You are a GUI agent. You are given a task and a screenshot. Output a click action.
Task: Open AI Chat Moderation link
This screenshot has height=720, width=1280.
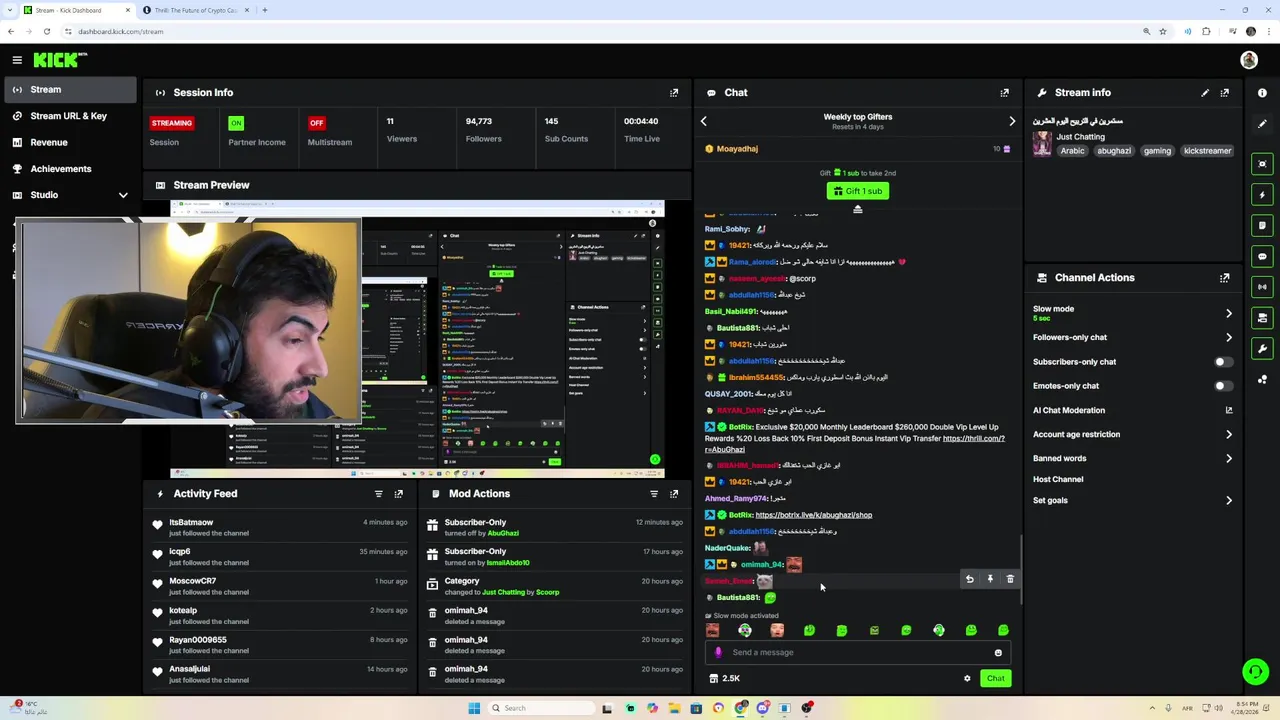[1131, 410]
